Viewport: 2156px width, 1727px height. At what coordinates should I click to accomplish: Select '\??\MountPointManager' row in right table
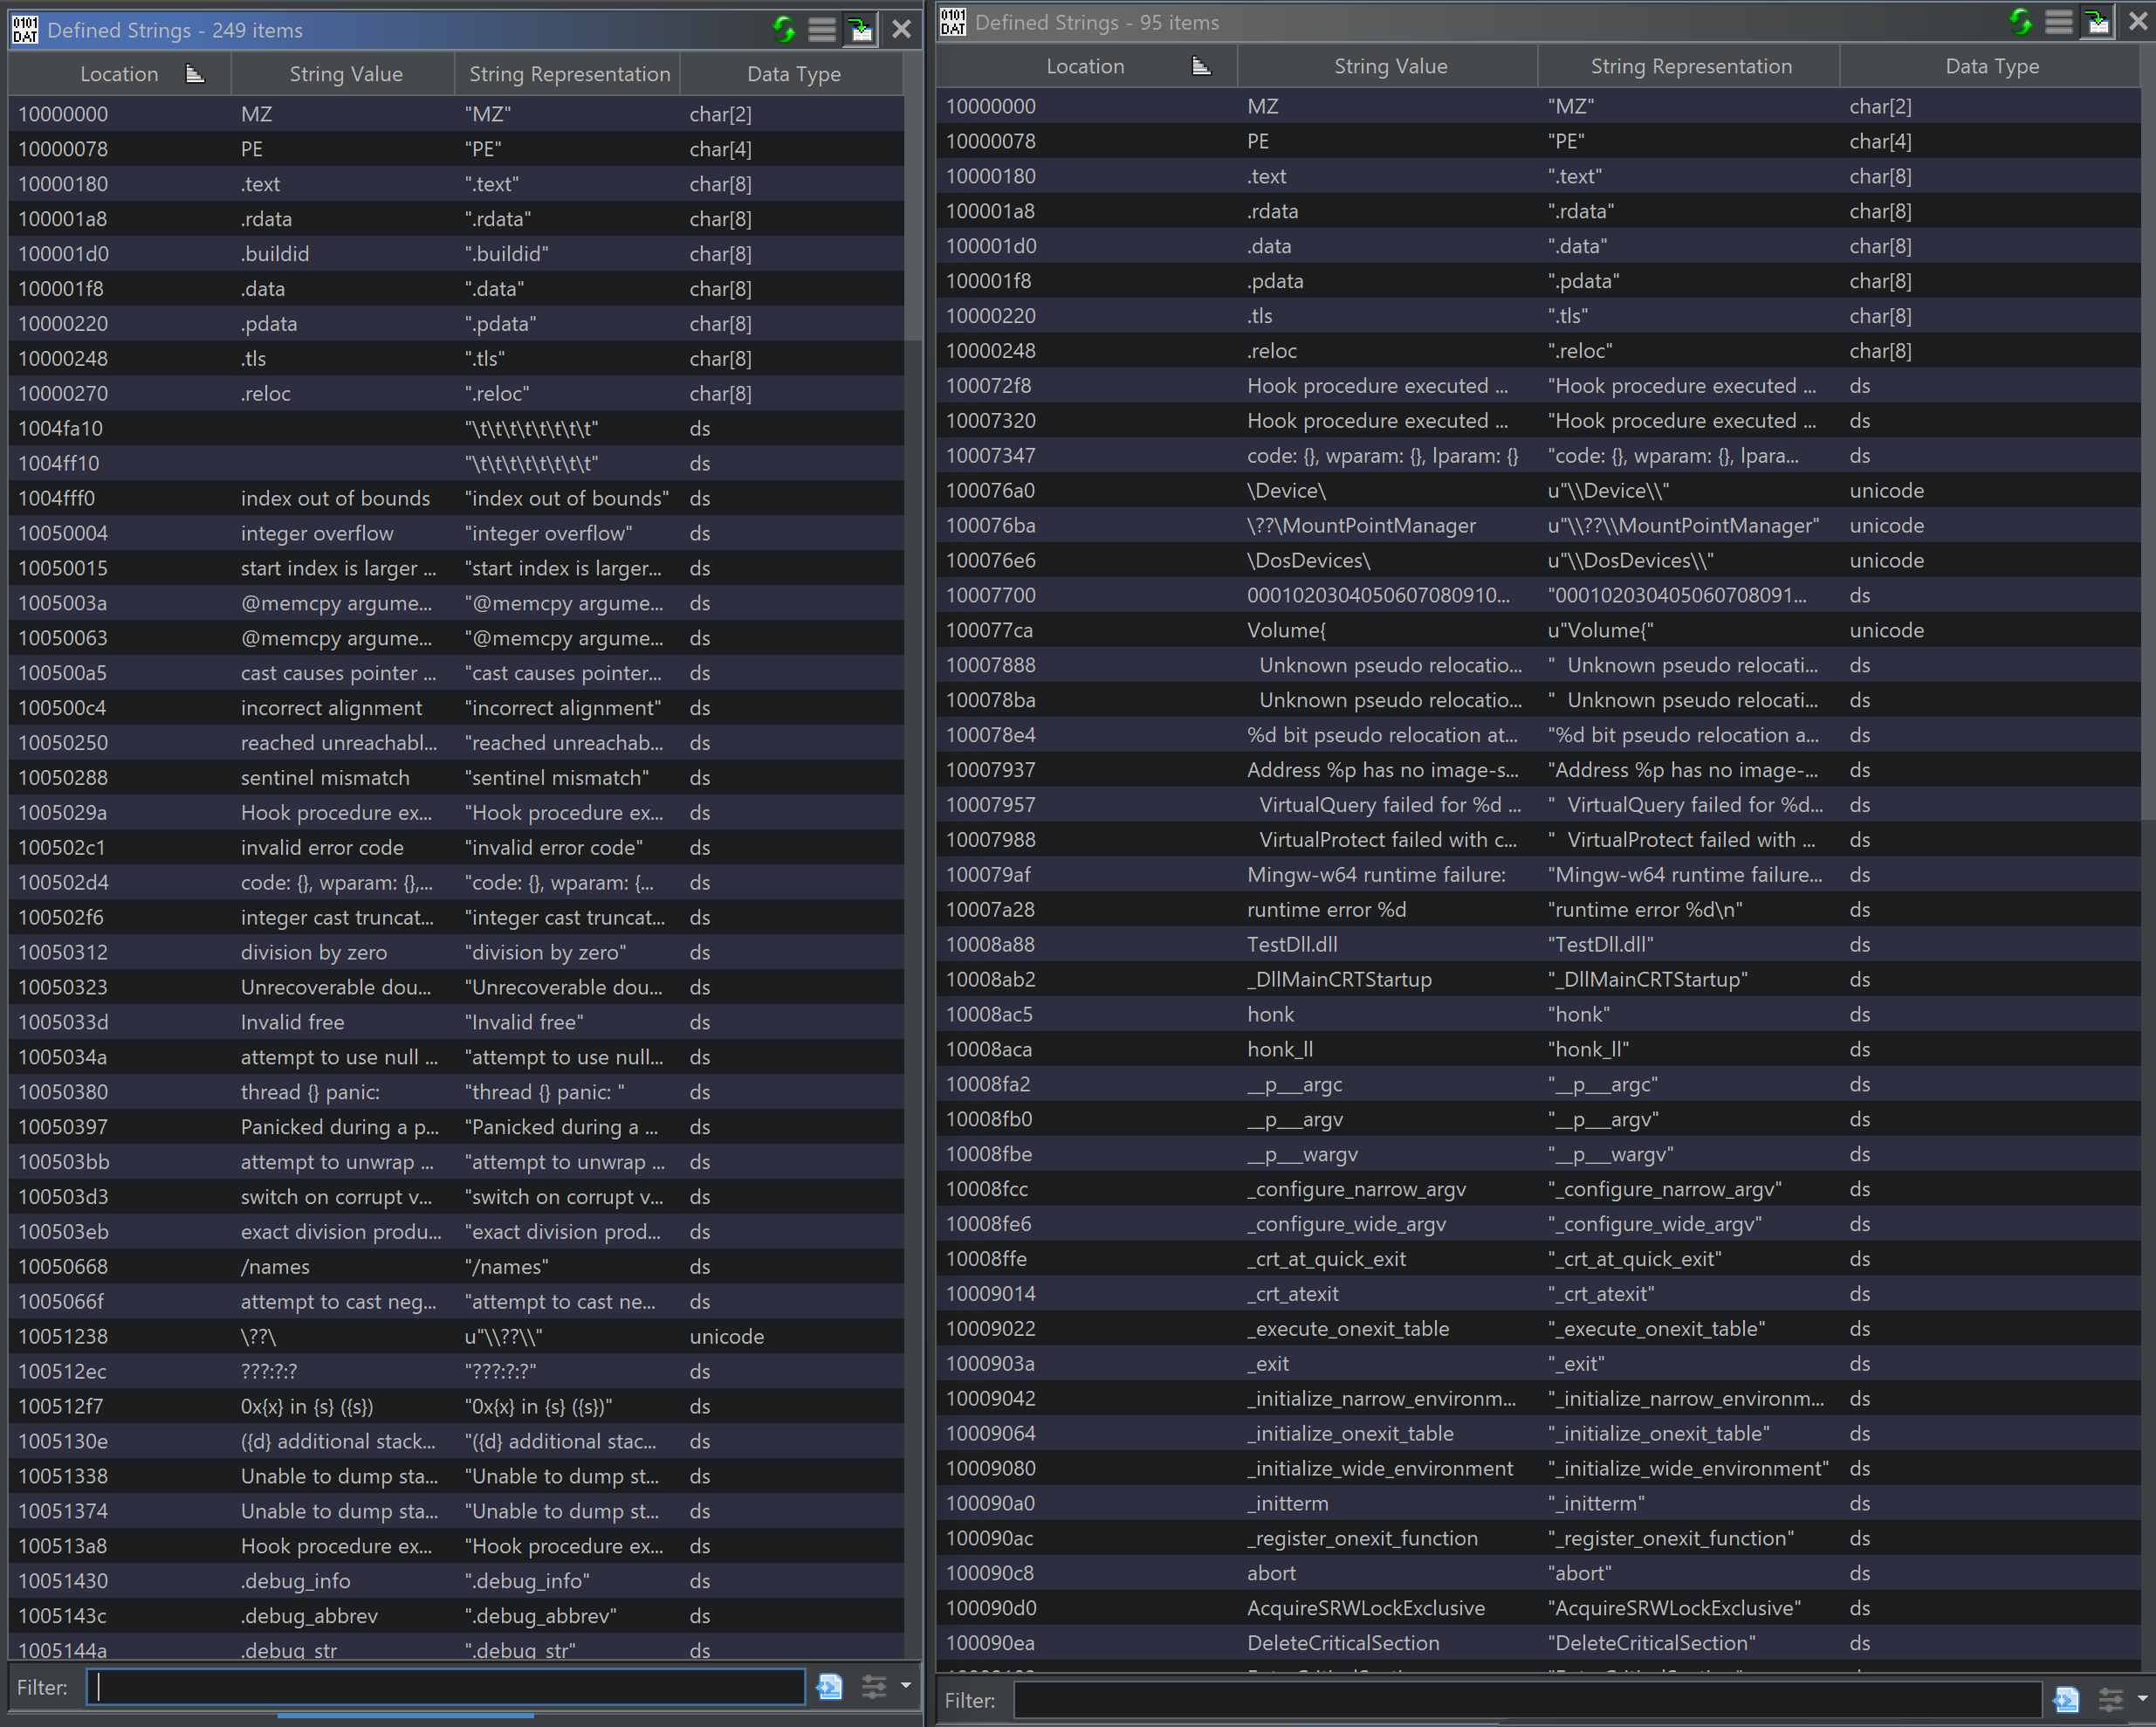(x=1539, y=526)
